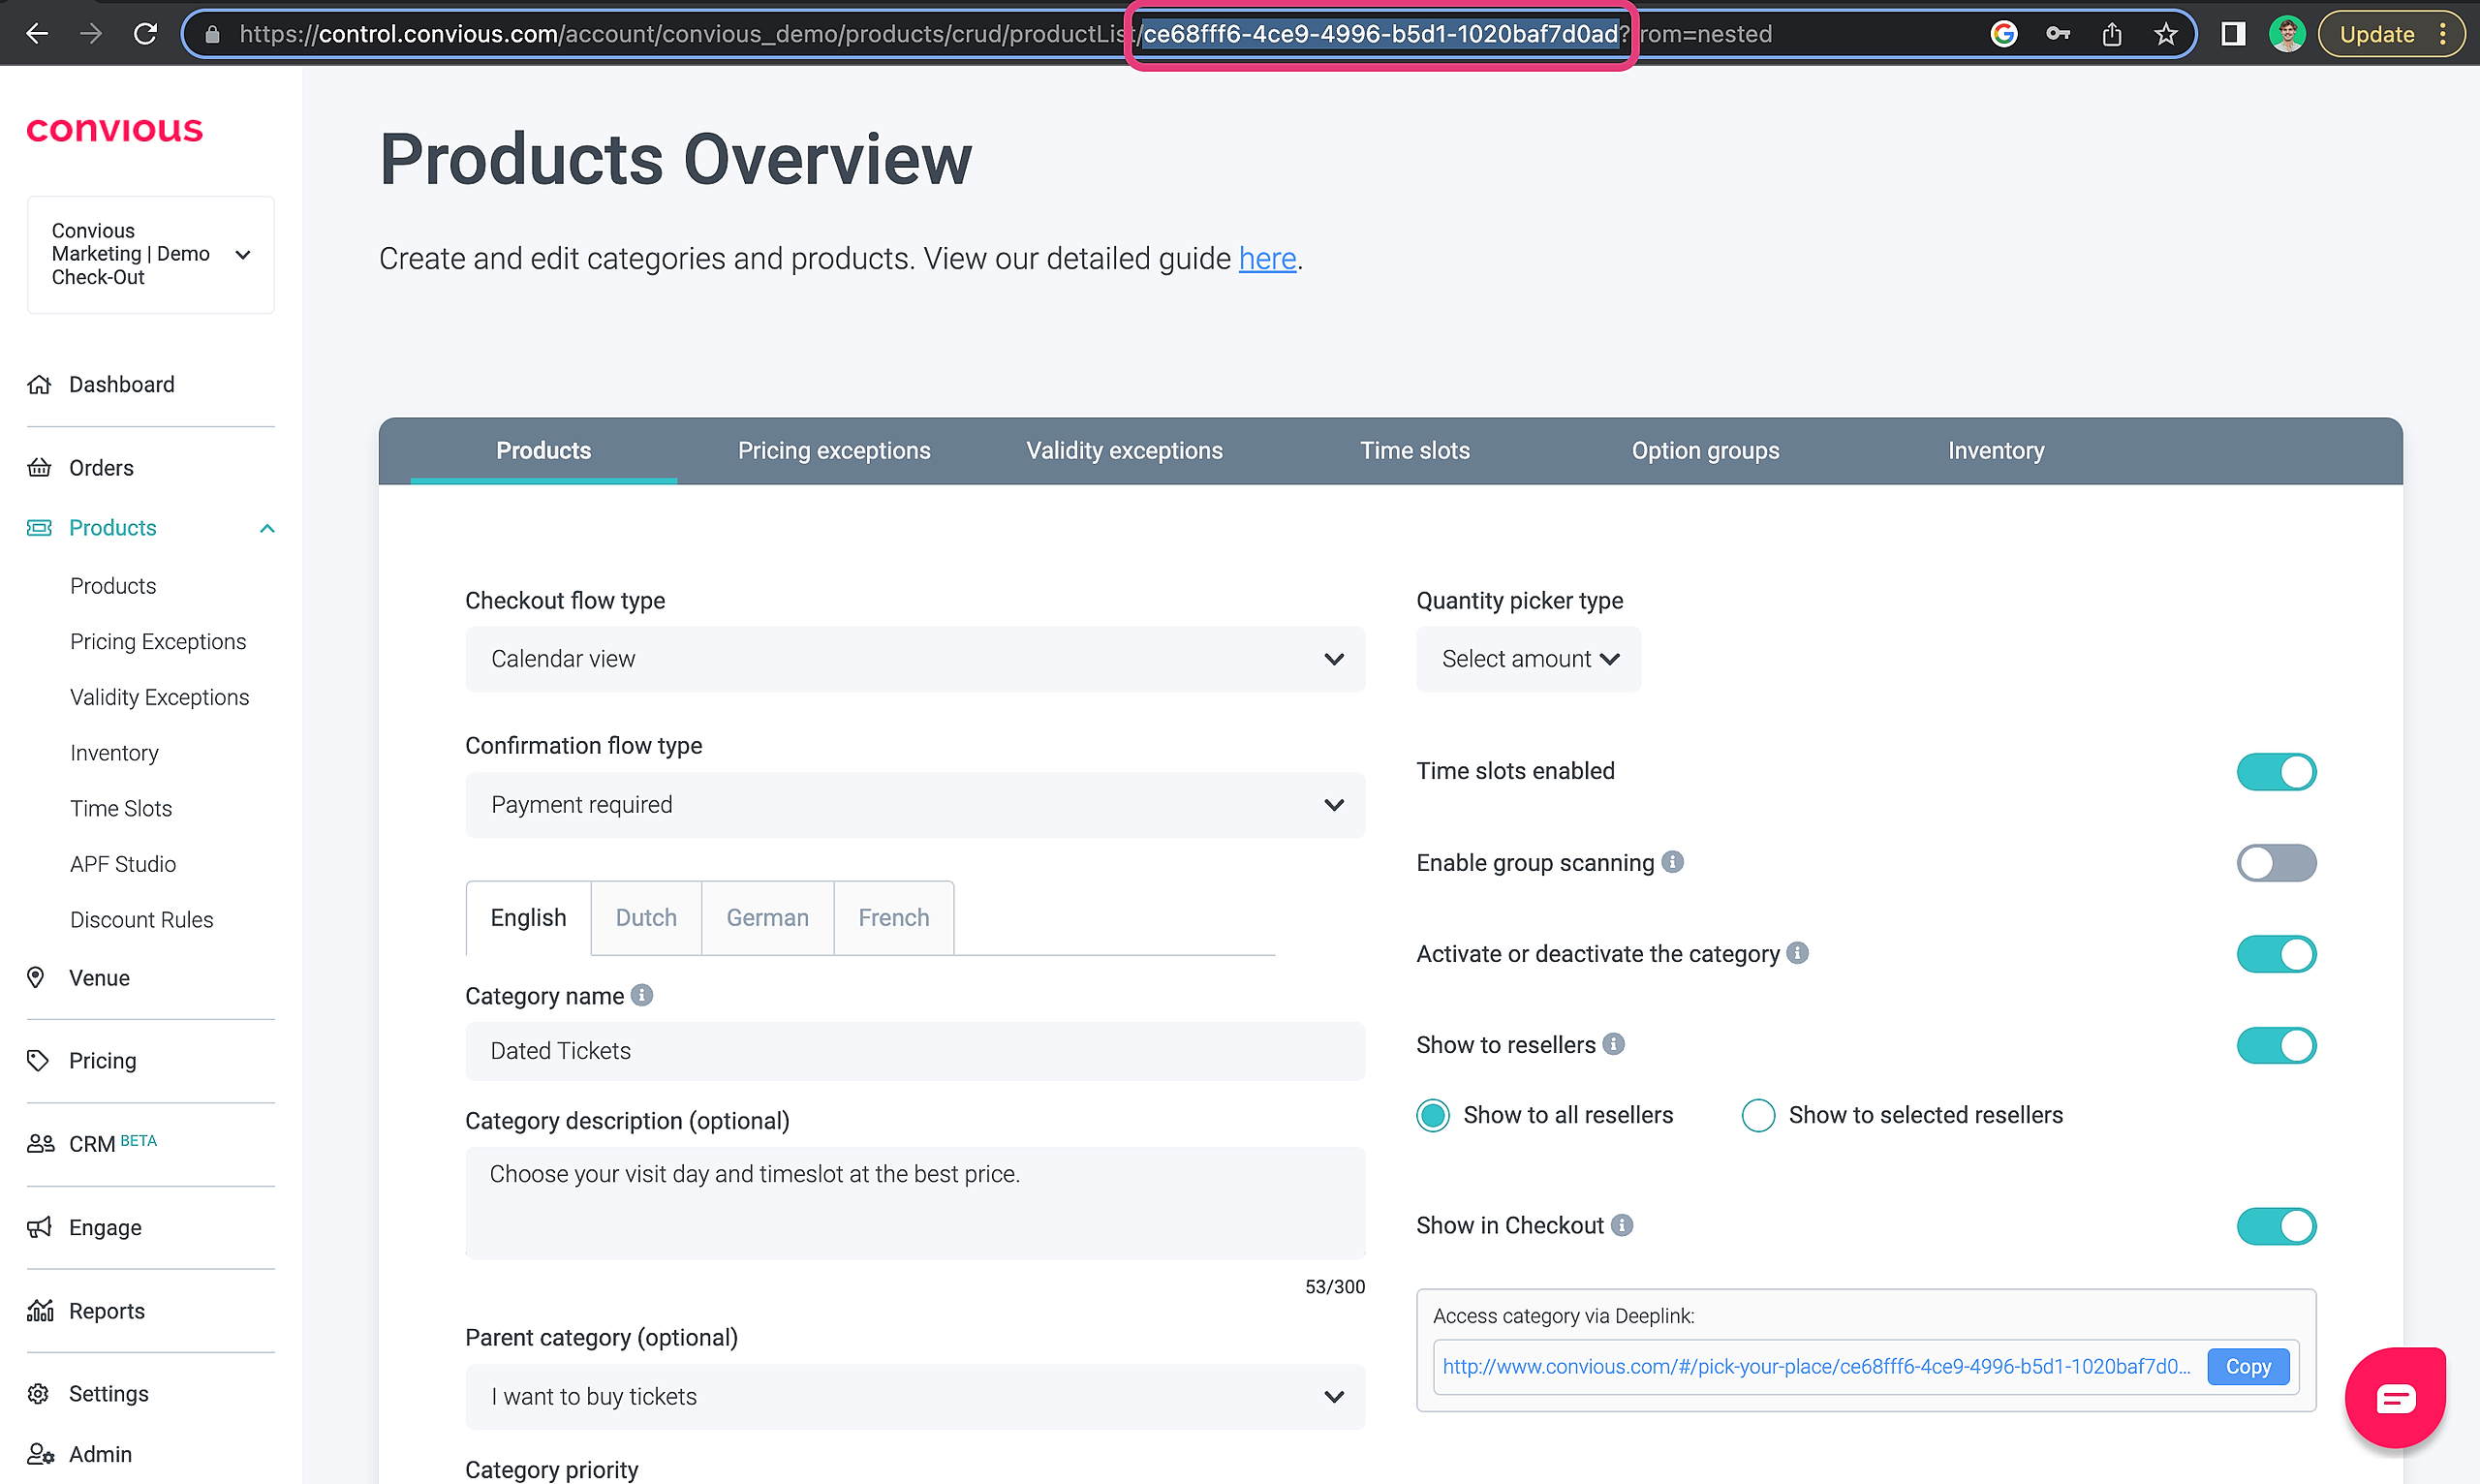Enable the group scanning toggle

click(2276, 863)
